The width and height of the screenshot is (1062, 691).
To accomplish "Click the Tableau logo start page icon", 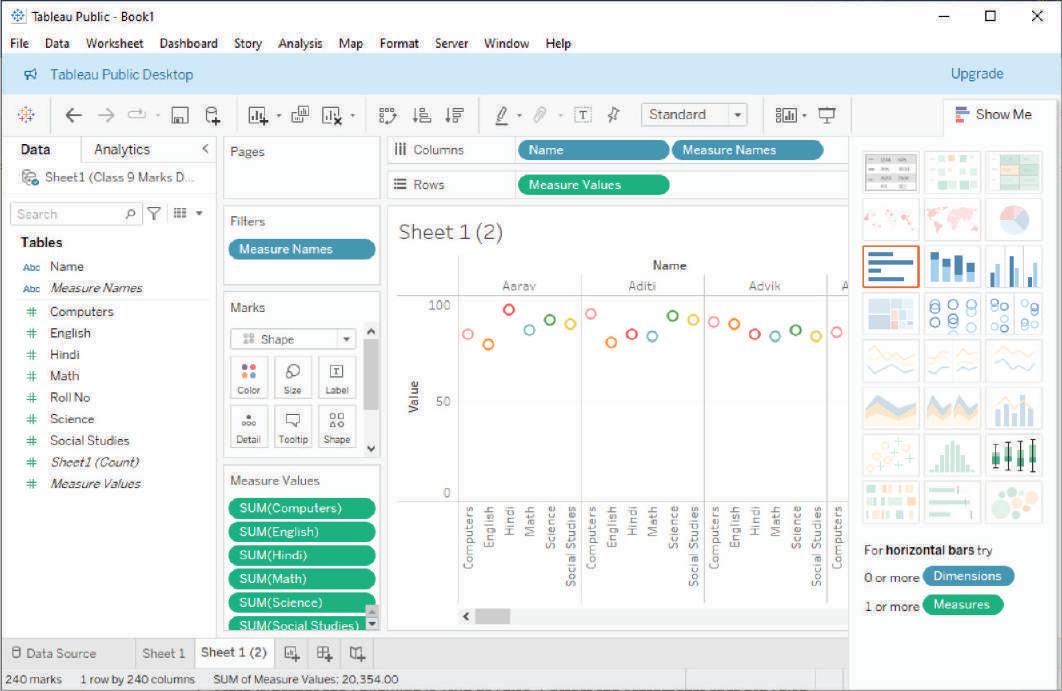I will (x=26, y=114).
